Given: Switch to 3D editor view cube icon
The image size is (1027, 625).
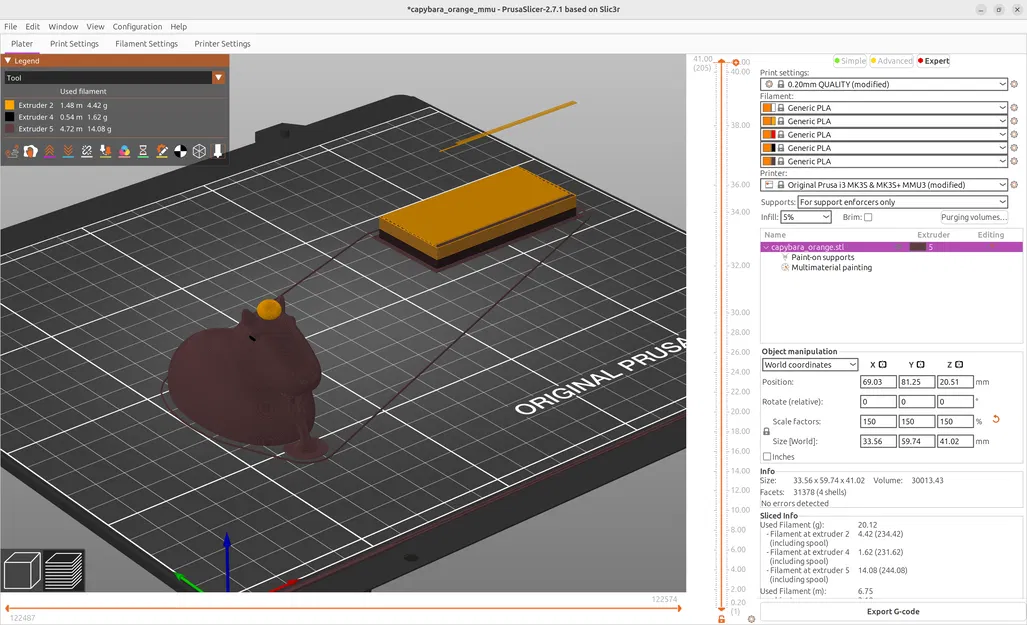Looking at the screenshot, I should pyautogui.click(x=22, y=571).
